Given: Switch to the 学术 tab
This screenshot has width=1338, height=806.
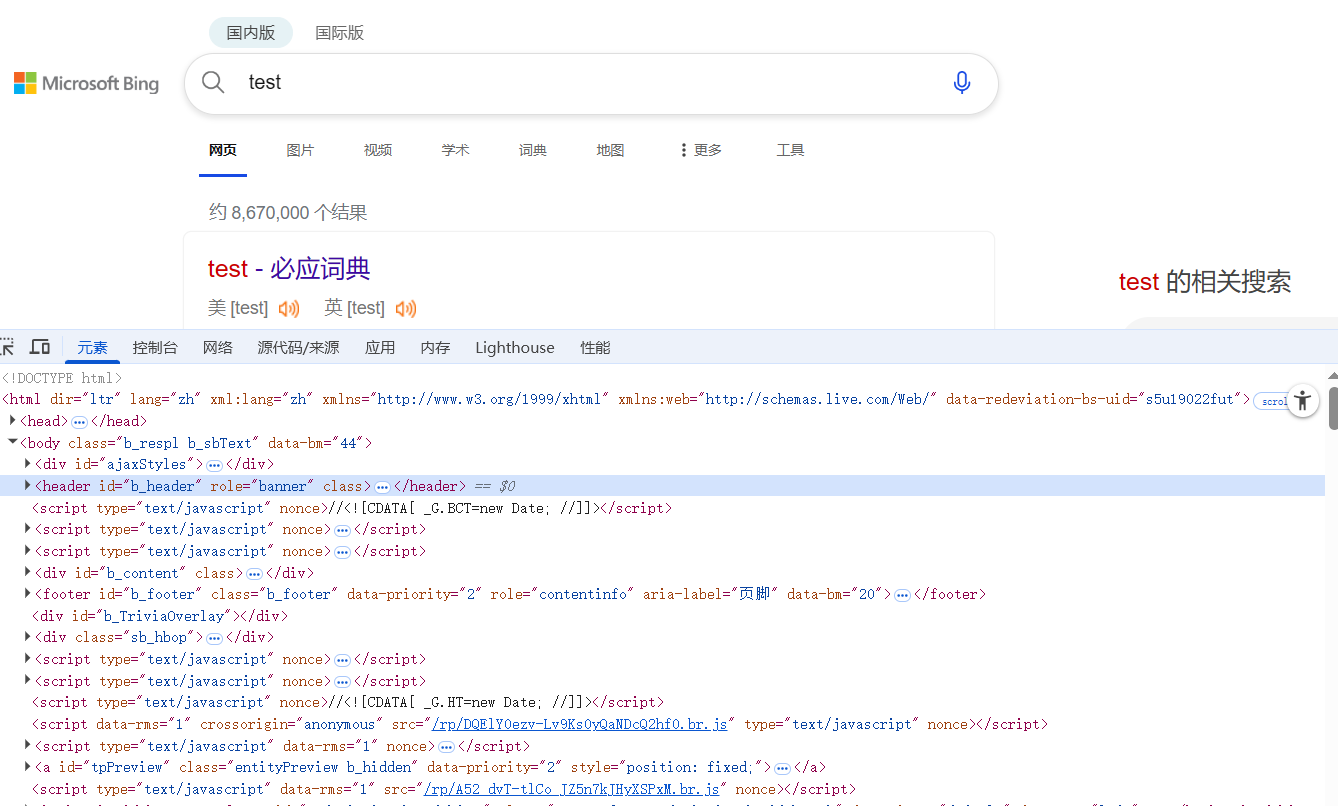Looking at the screenshot, I should point(455,150).
